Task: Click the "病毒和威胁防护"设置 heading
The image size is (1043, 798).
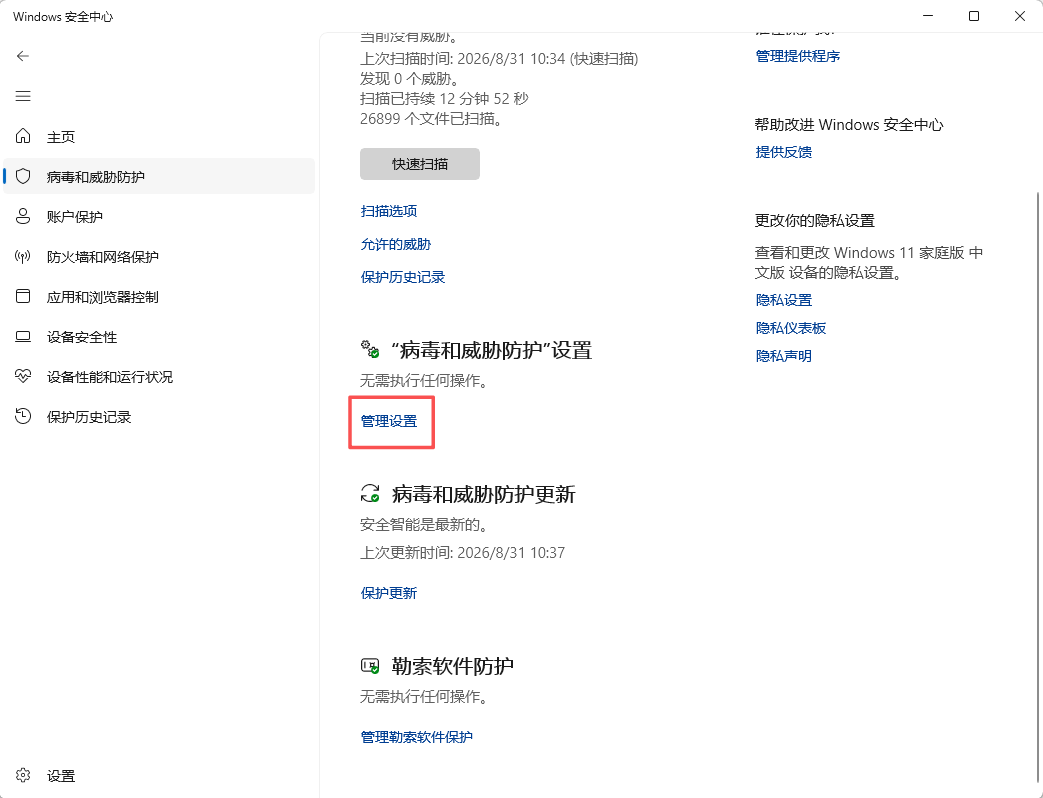Action: [492, 350]
